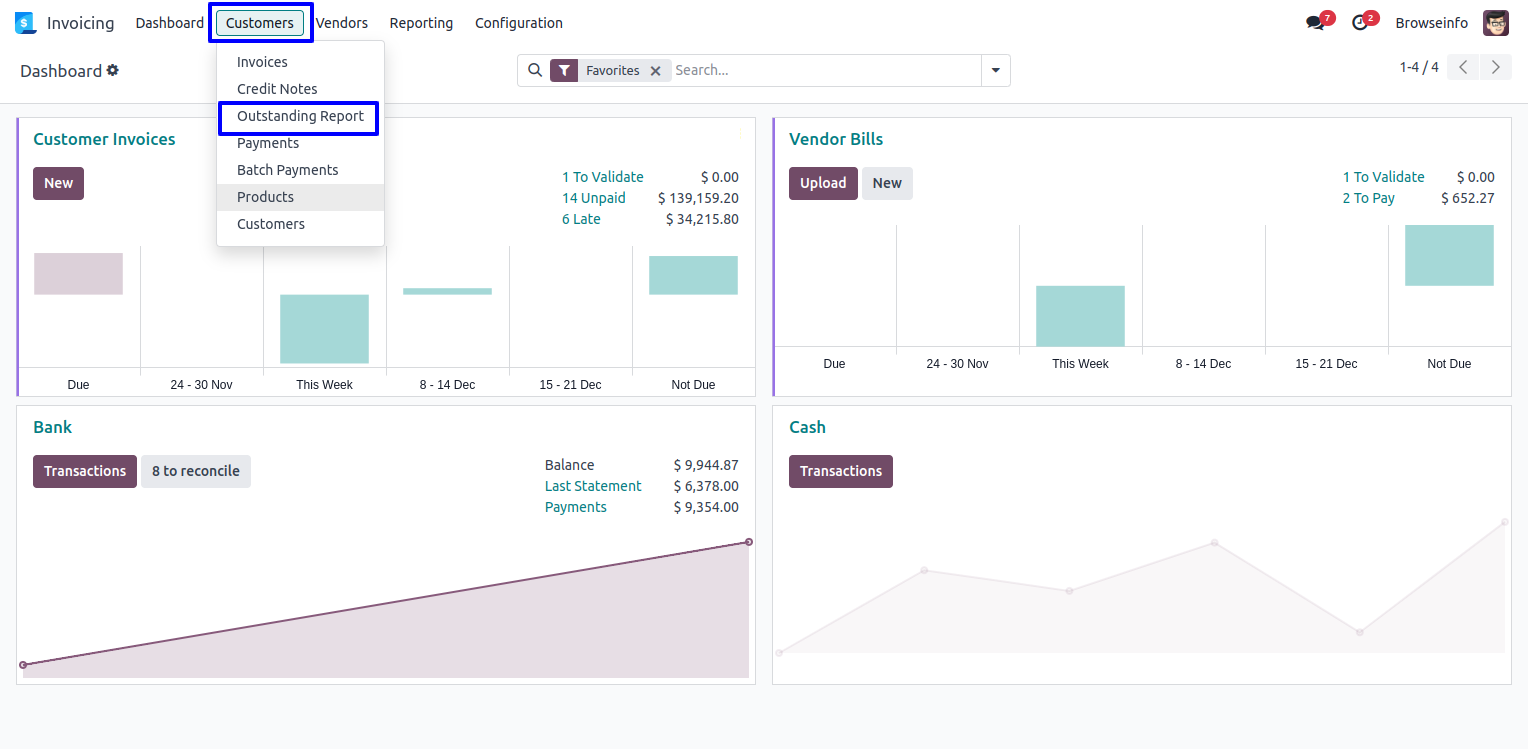Click the Invoicing app logo icon
1528x749 pixels.
pyautogui.click(x=25, y=23)
